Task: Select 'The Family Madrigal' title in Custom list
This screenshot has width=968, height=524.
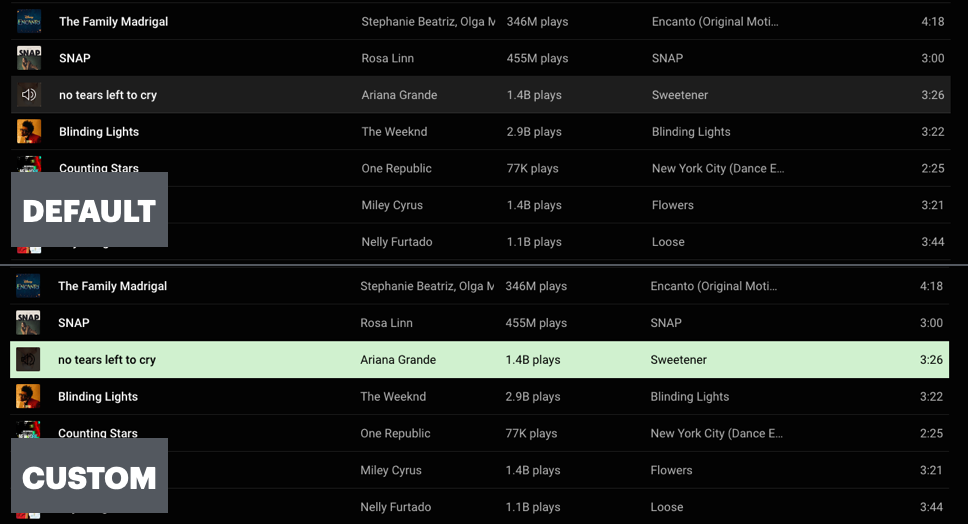Action: click(112, 286)
